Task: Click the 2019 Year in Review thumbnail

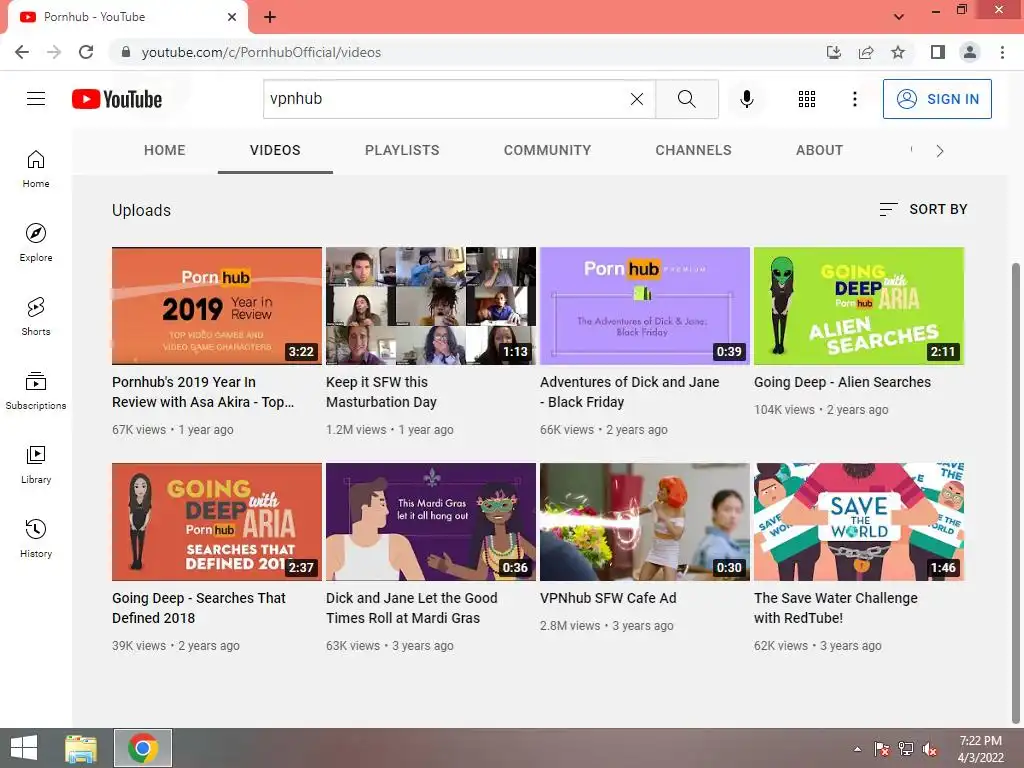Action: (x=217, y=306)
